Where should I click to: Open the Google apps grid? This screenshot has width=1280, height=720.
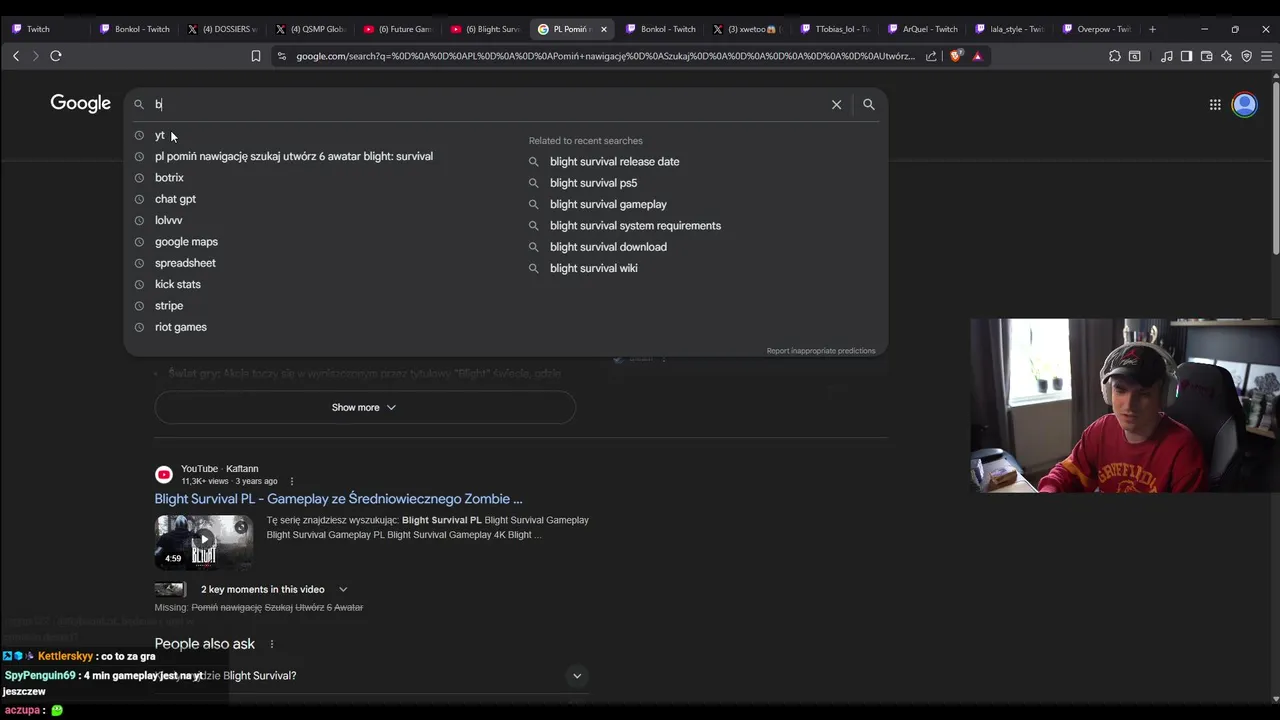pos(1215,104)
